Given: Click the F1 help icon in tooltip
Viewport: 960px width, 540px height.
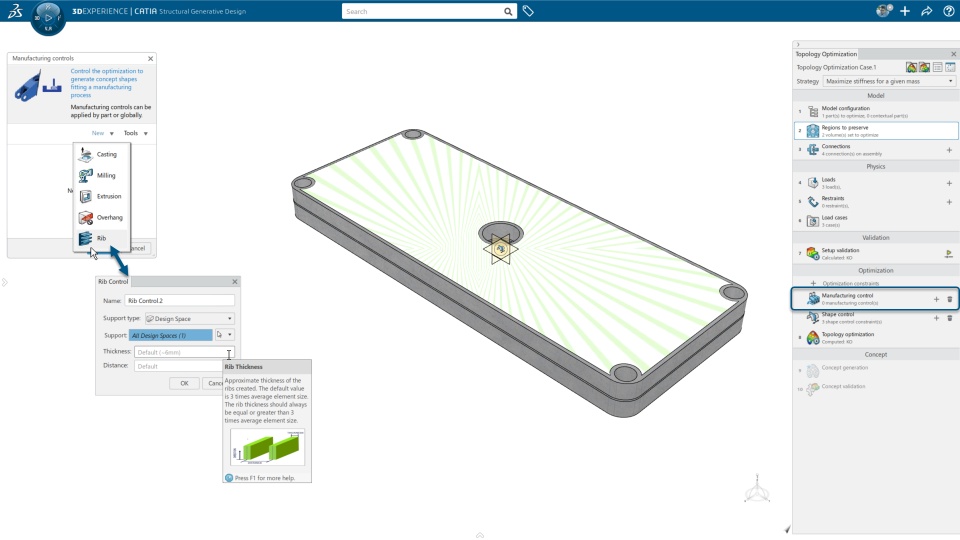Looking at the screenshot, I should tap(229, 478).
